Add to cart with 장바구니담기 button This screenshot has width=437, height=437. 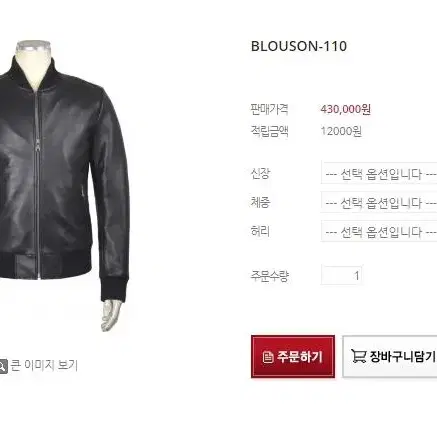[x=390, y=357]
